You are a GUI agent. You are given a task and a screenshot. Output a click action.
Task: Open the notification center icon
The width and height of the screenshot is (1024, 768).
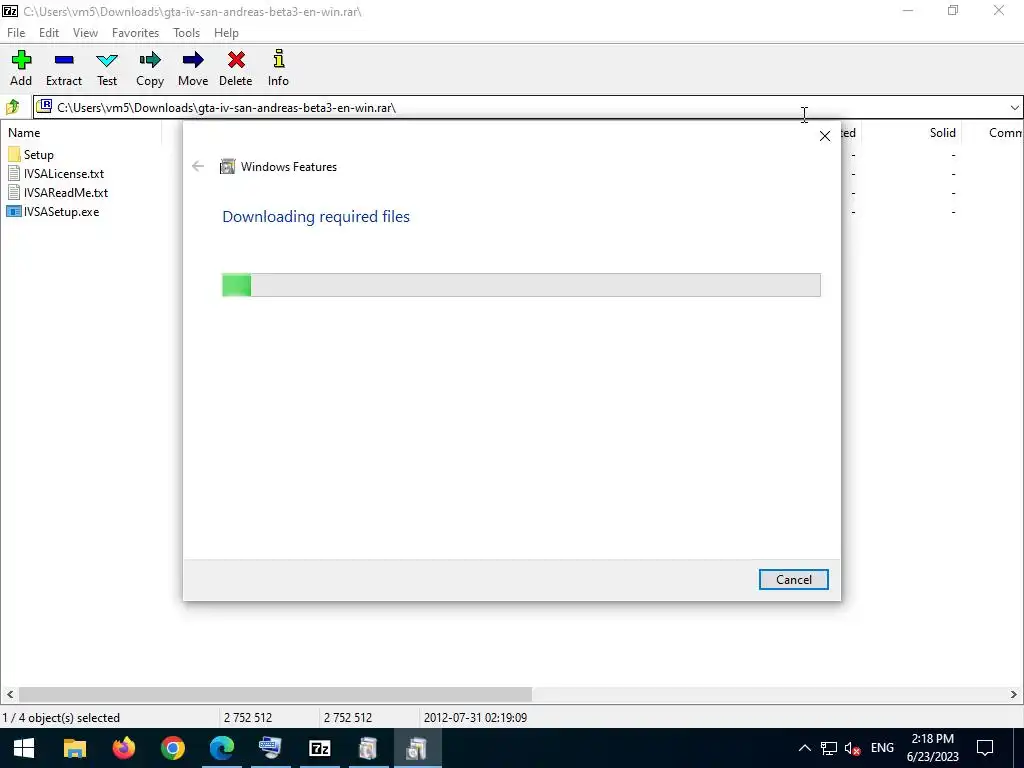tap(985, 748)
